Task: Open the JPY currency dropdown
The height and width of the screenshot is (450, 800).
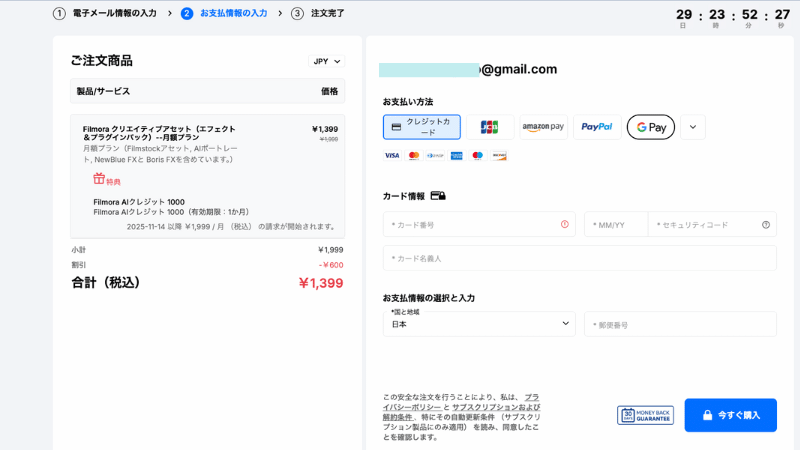Action: pos(326,61)
